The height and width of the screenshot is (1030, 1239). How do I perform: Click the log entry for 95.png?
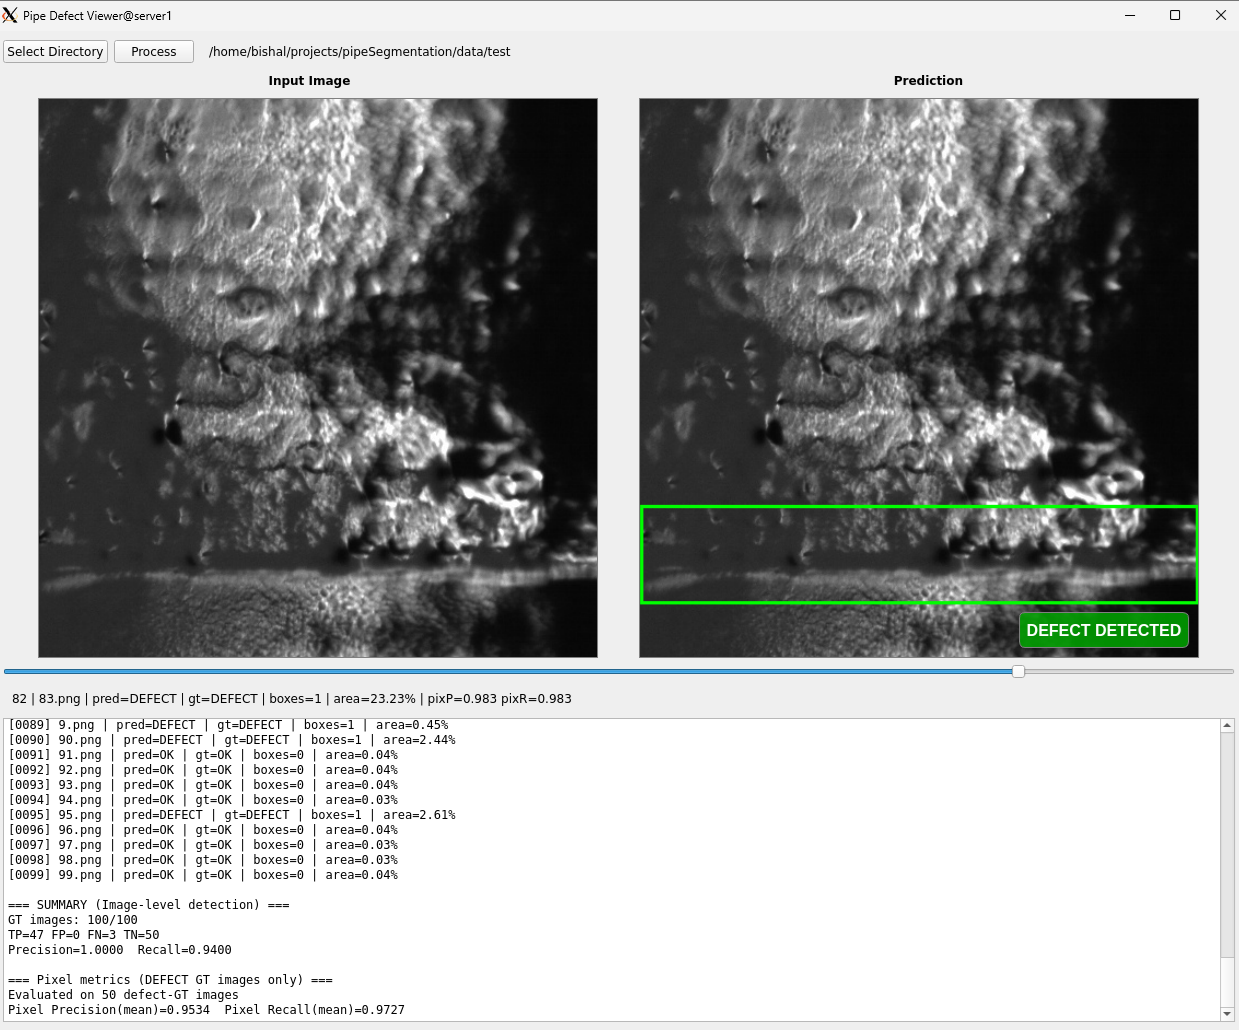230,814
